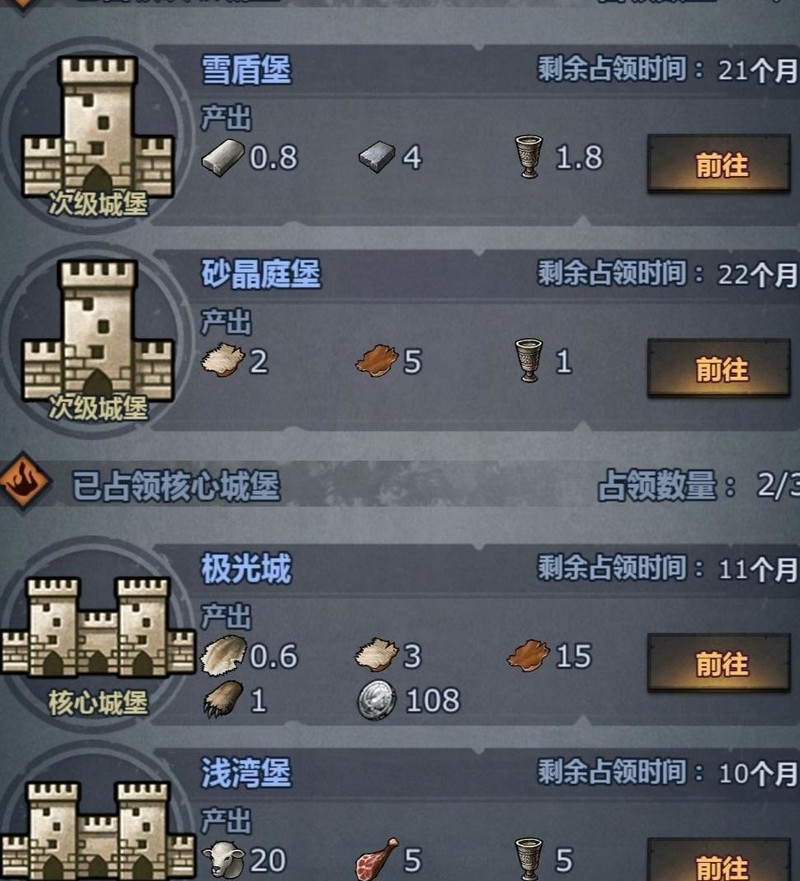800x881 pixels.
Task: Click 前往 button for 砂晶庭堡
Action: [719, 369]
